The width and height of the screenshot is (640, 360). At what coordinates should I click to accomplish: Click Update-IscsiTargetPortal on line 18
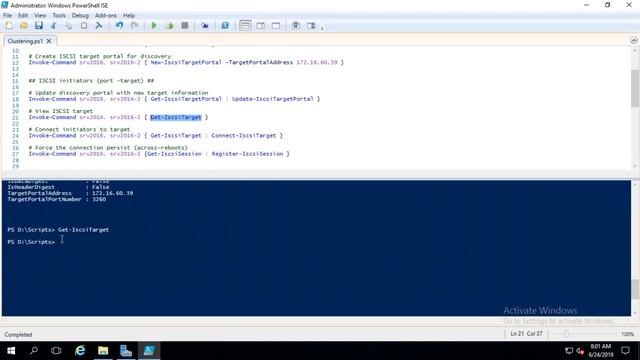click(x=273, y=99)
